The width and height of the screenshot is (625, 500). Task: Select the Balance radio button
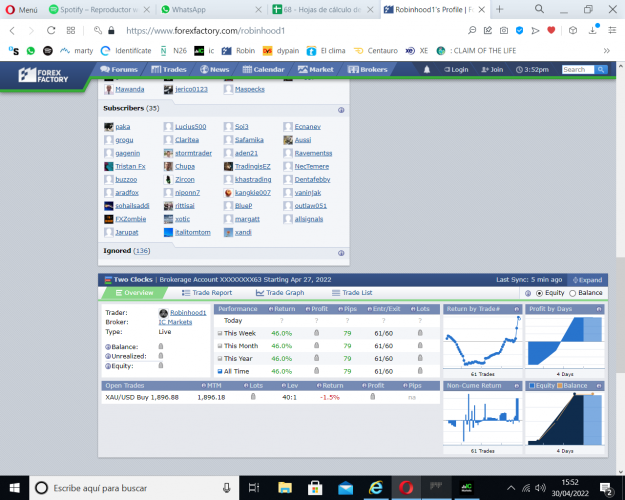(573, 293)
